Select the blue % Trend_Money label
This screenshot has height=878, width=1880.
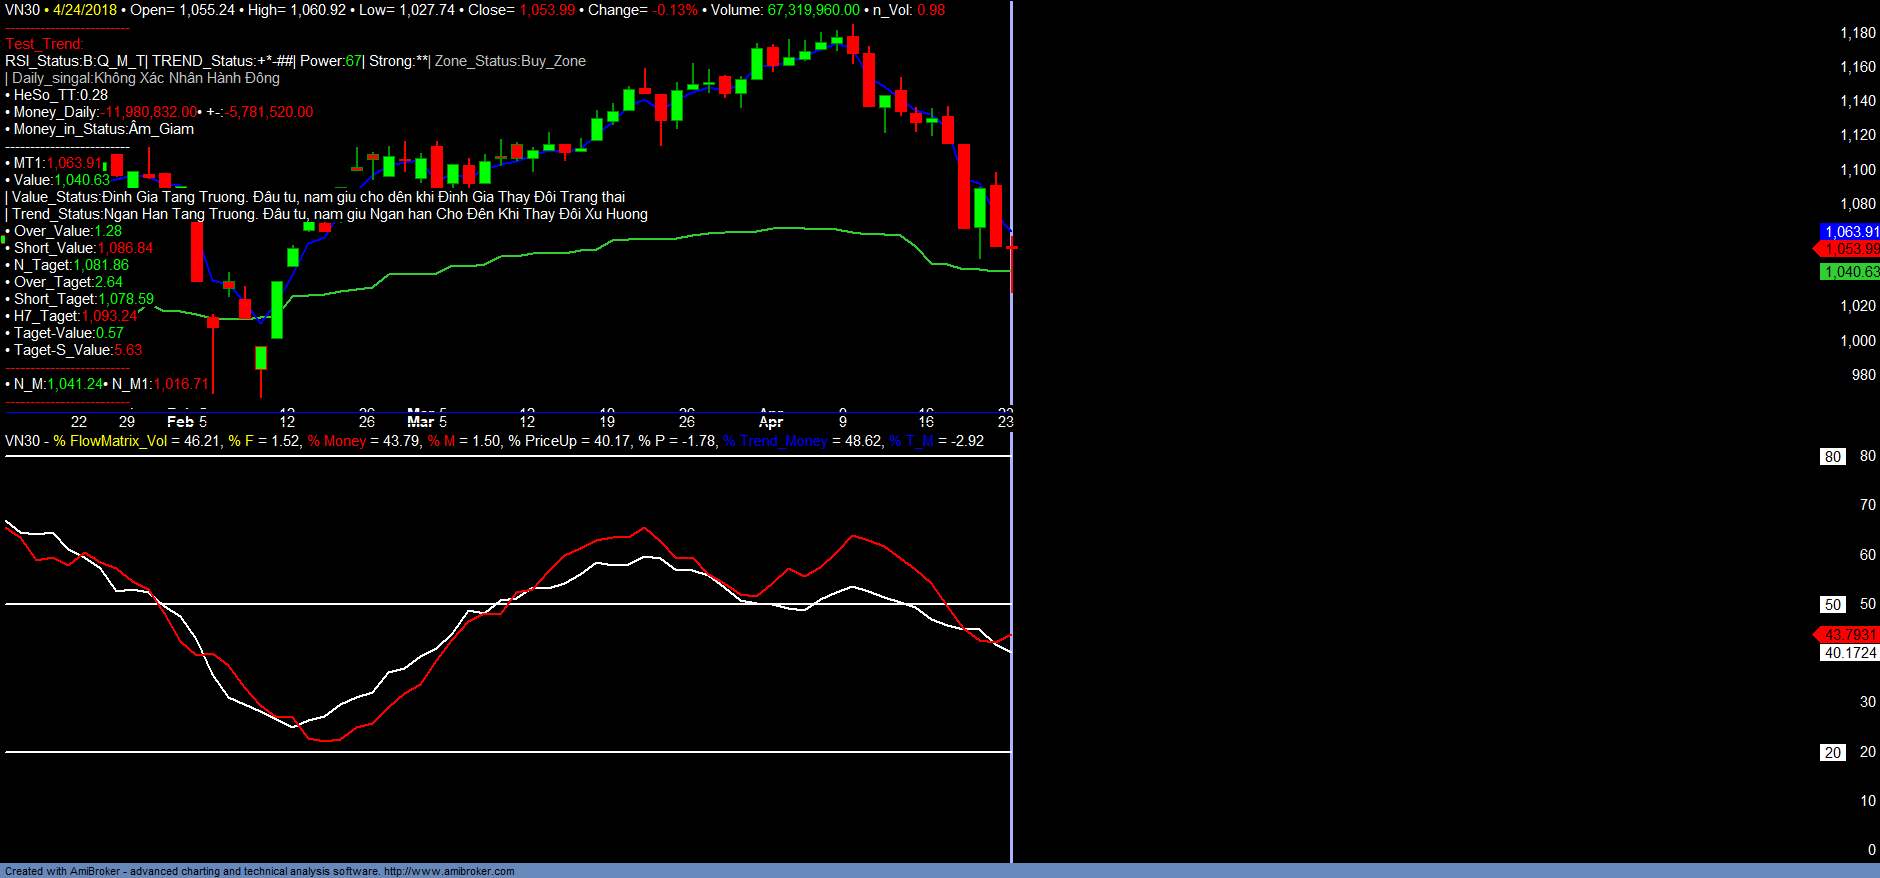coord(775,441)
